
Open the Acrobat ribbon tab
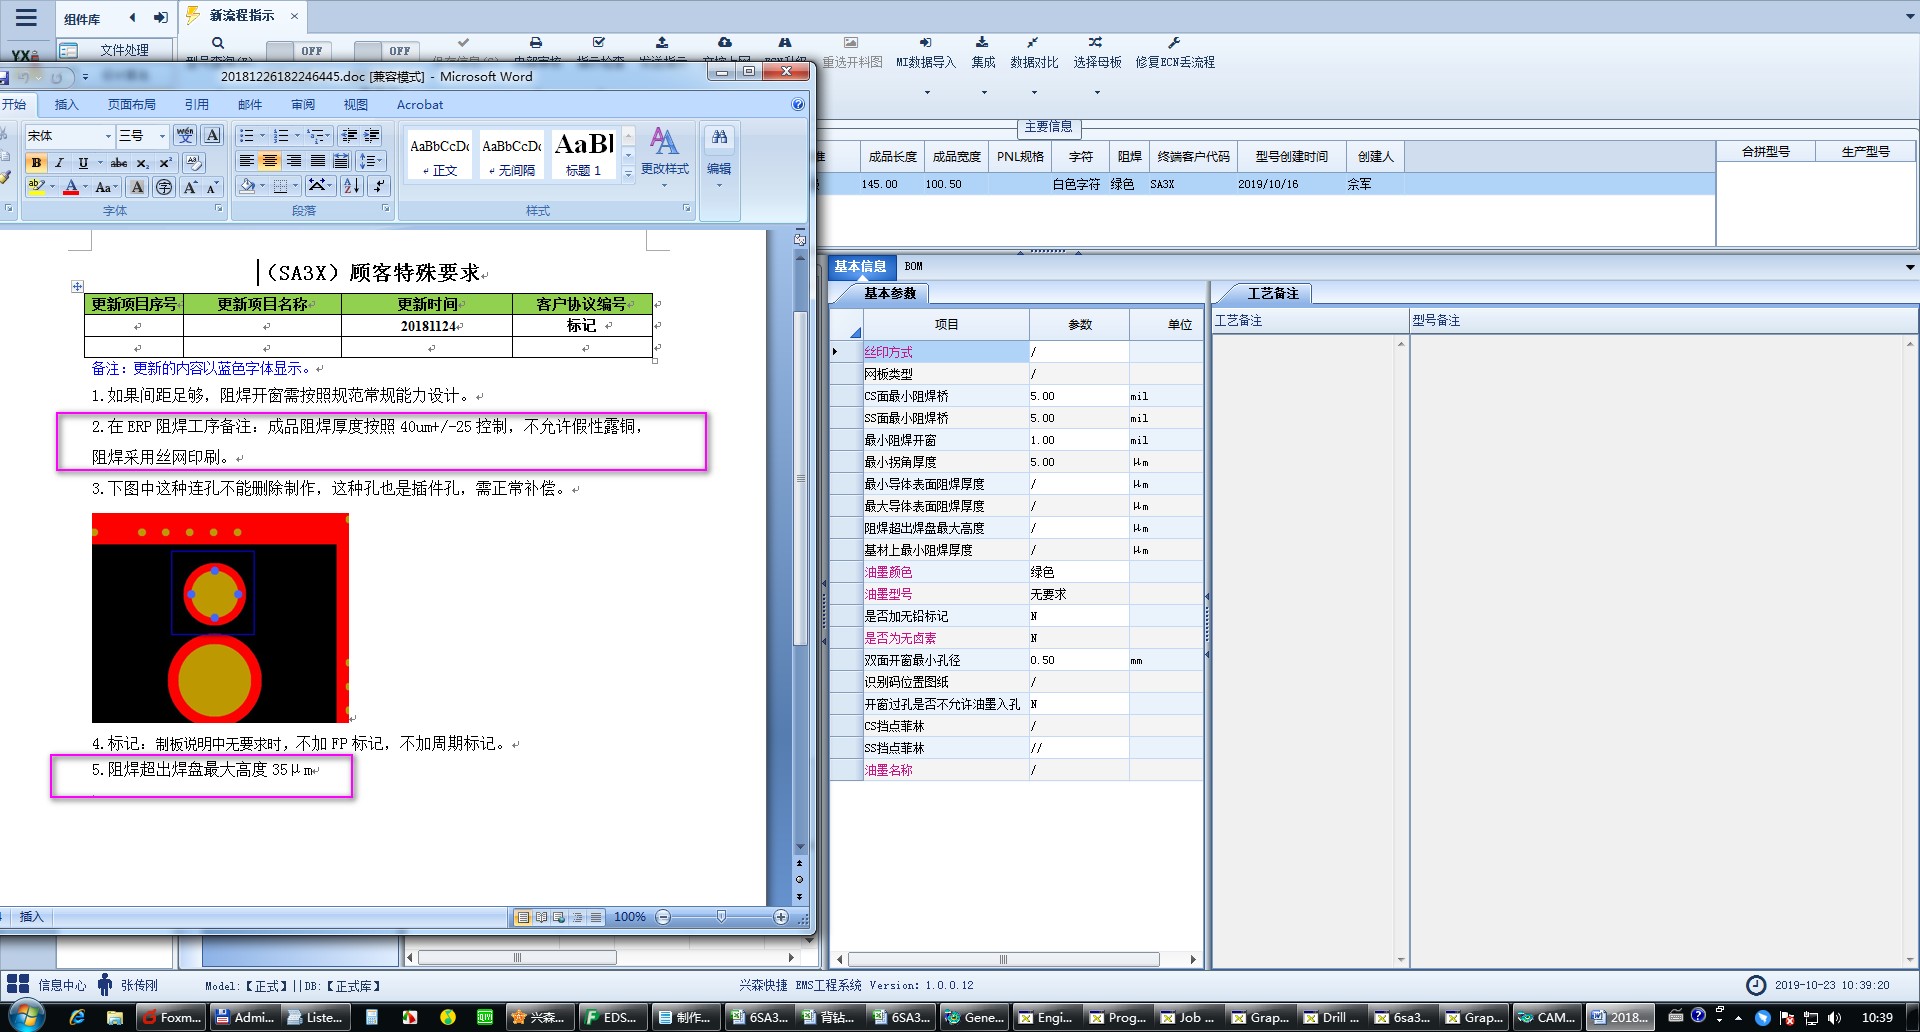420,105
